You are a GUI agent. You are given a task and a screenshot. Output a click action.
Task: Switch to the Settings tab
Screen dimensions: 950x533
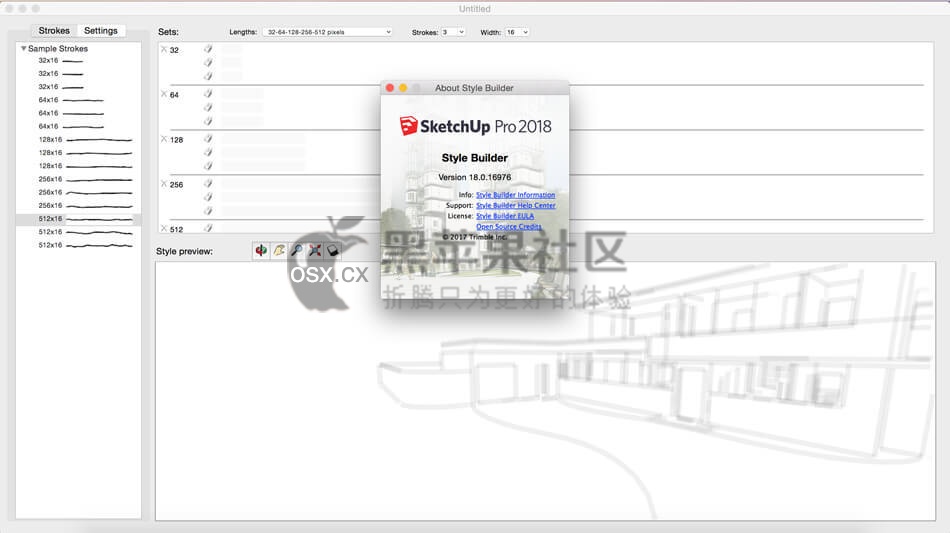[x=101, y=30]
